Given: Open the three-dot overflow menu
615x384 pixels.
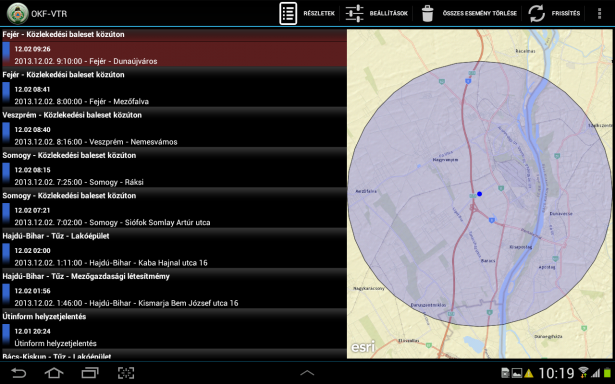Looking at the screenshot, I should click(599, 13).
